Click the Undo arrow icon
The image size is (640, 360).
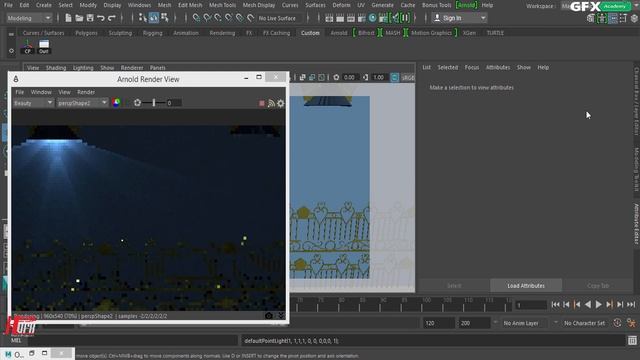(101, 18)
